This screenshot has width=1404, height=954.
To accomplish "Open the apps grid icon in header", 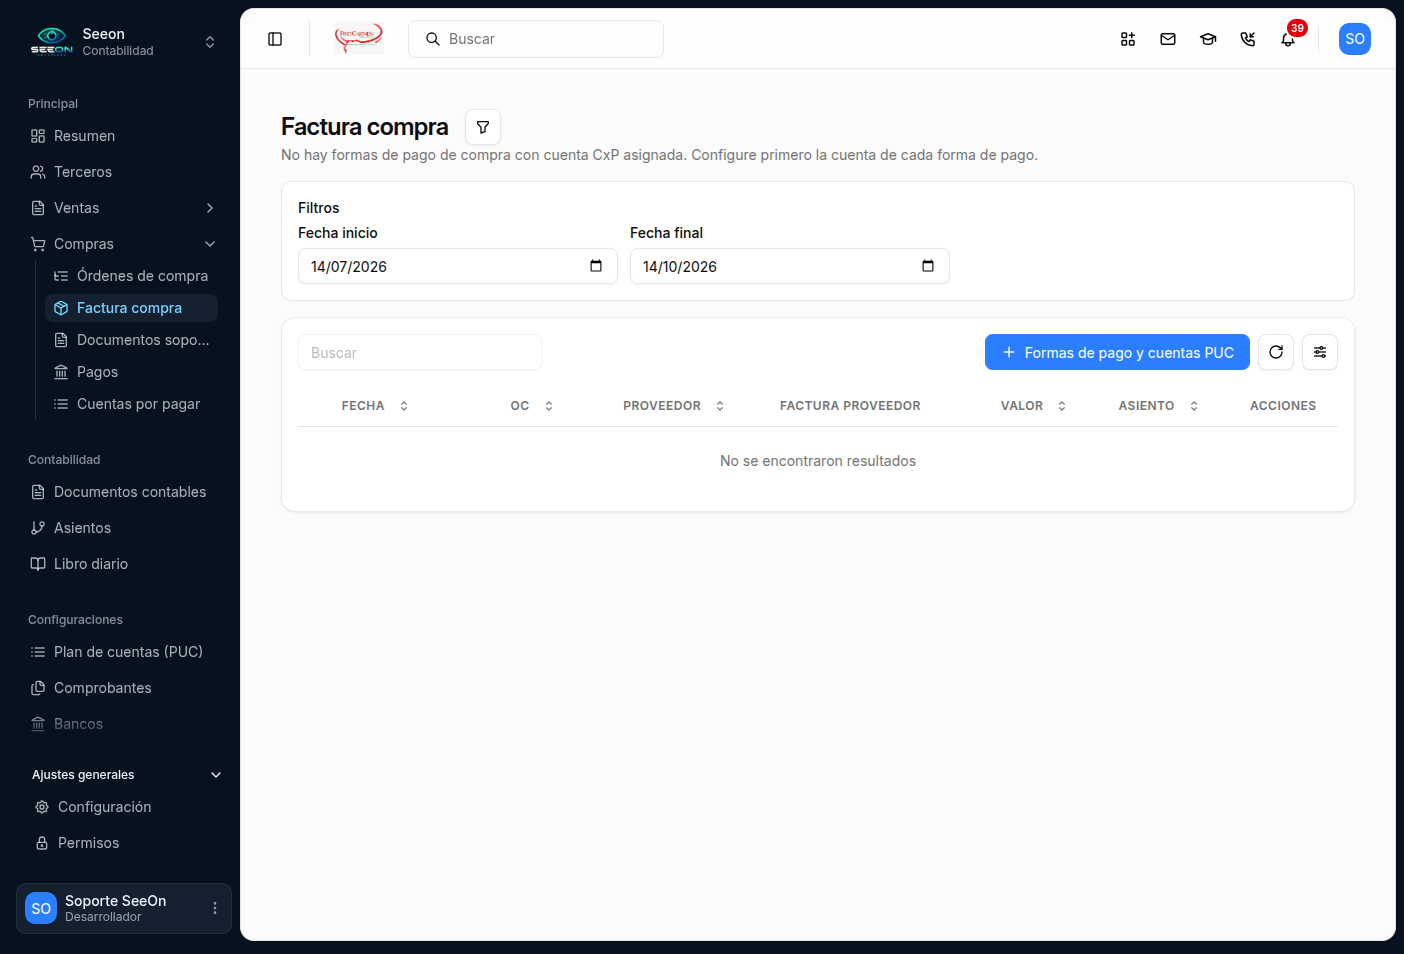I will point(1128,39).
